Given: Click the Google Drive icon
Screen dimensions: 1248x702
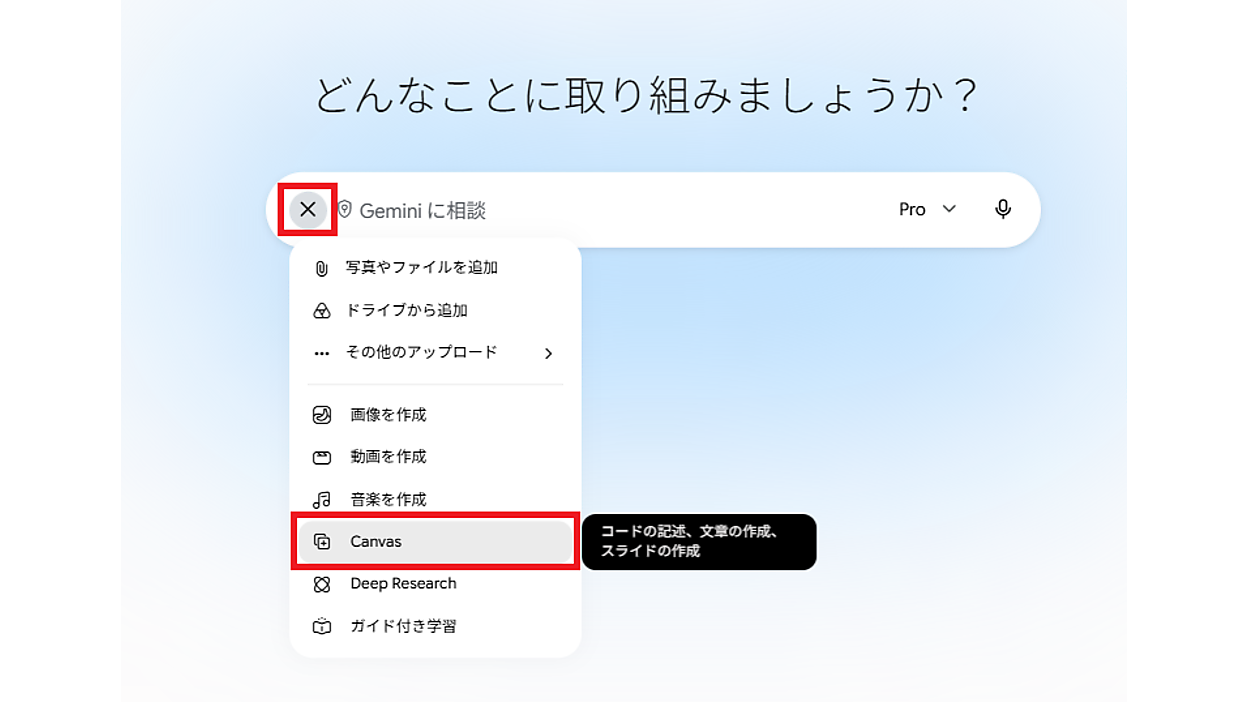Looking at the screenshot, I should tap(322, 311).
